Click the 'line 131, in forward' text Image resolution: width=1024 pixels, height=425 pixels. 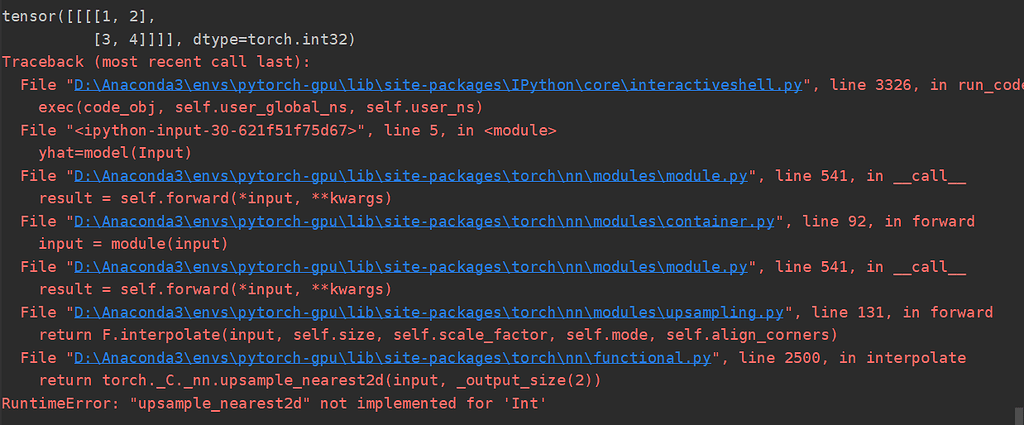pos(897,312)
